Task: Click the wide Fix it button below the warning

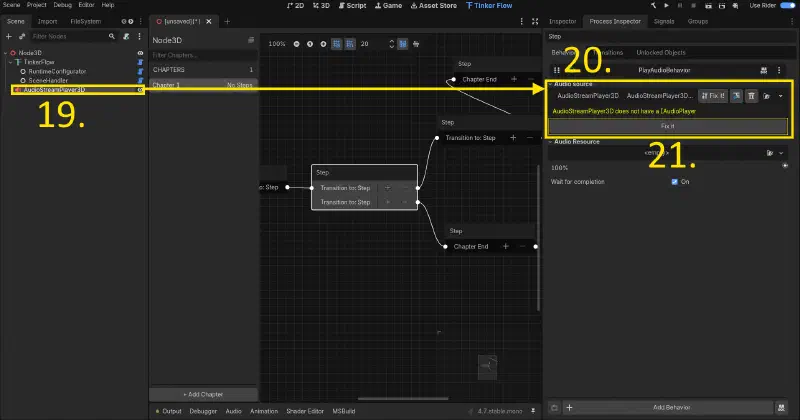Action: click(x=668, y=126)
